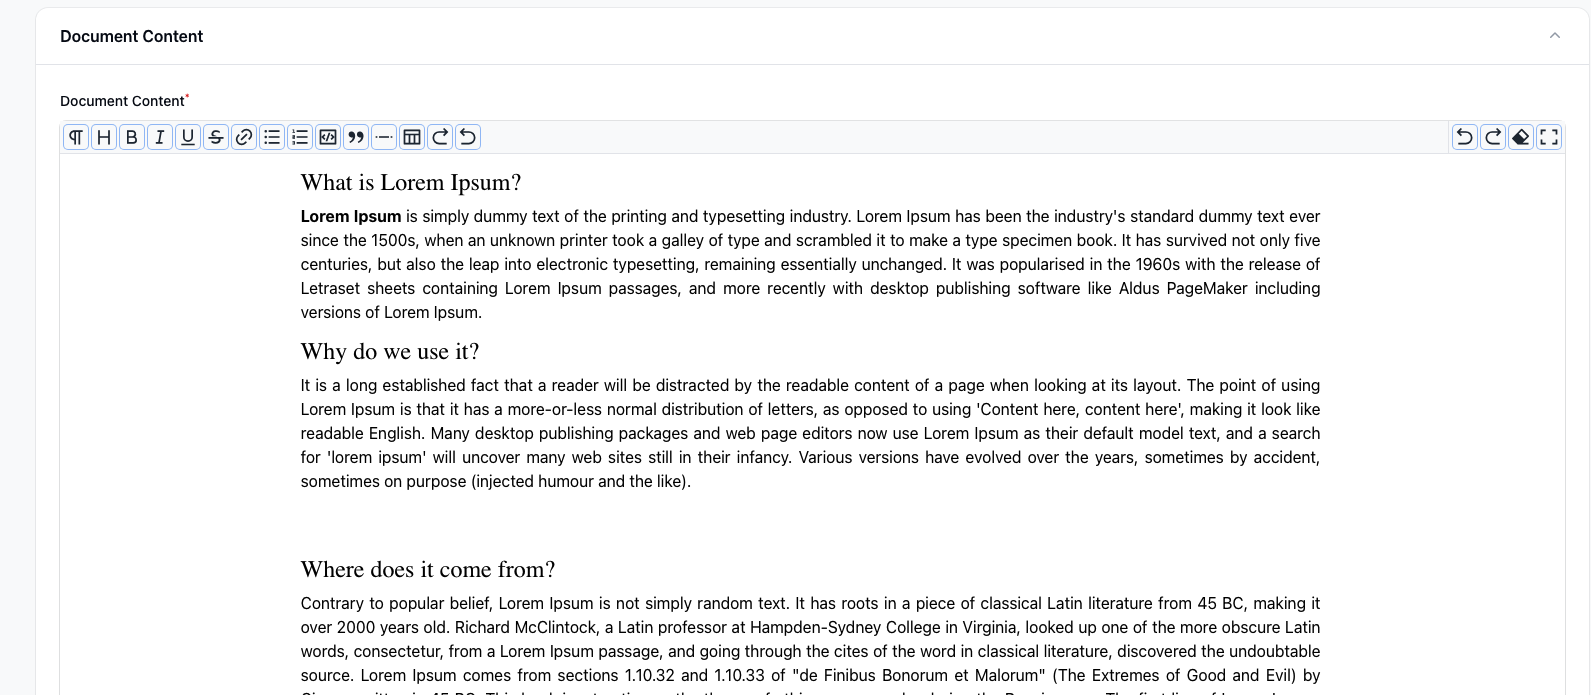Click the "What is Lorem Ipsum?" heading
Screen dimensions: 1591x695
pyautogui.click(x=411, y=183)
